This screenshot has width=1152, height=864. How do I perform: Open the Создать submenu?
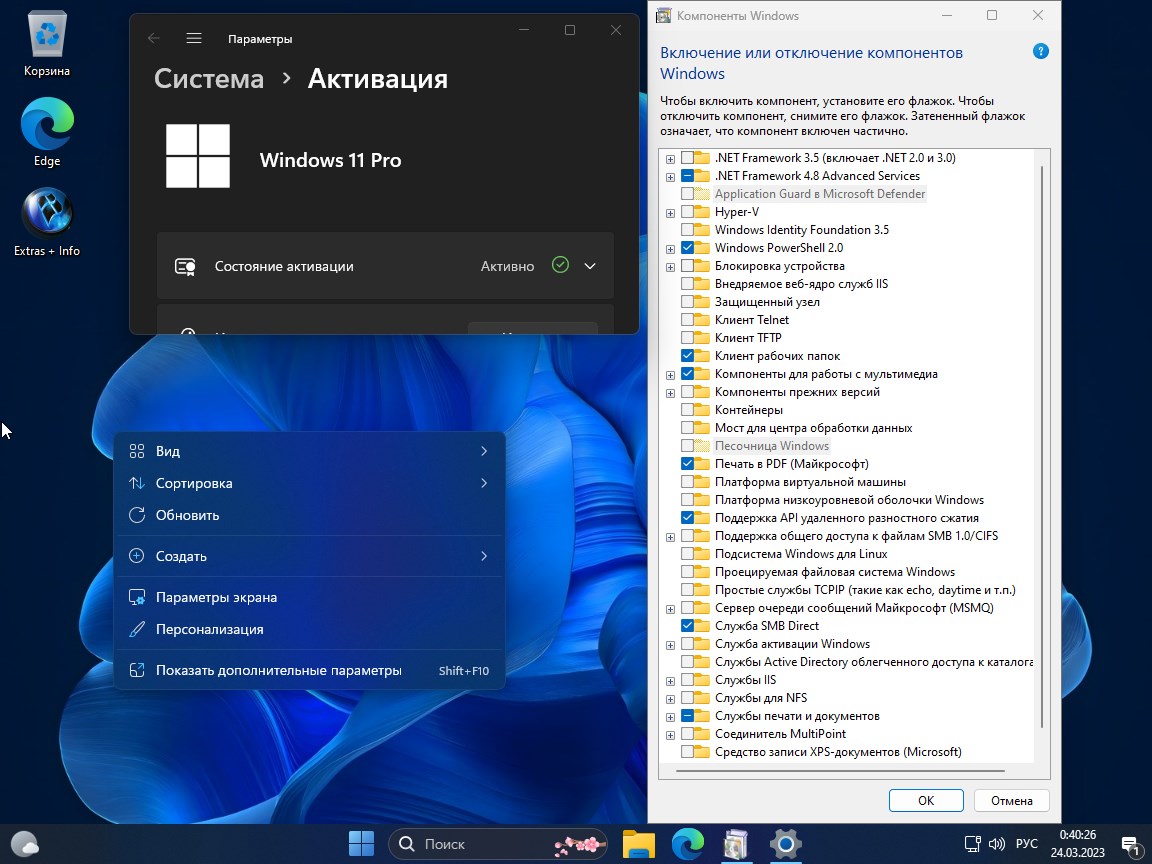[309, 556]
